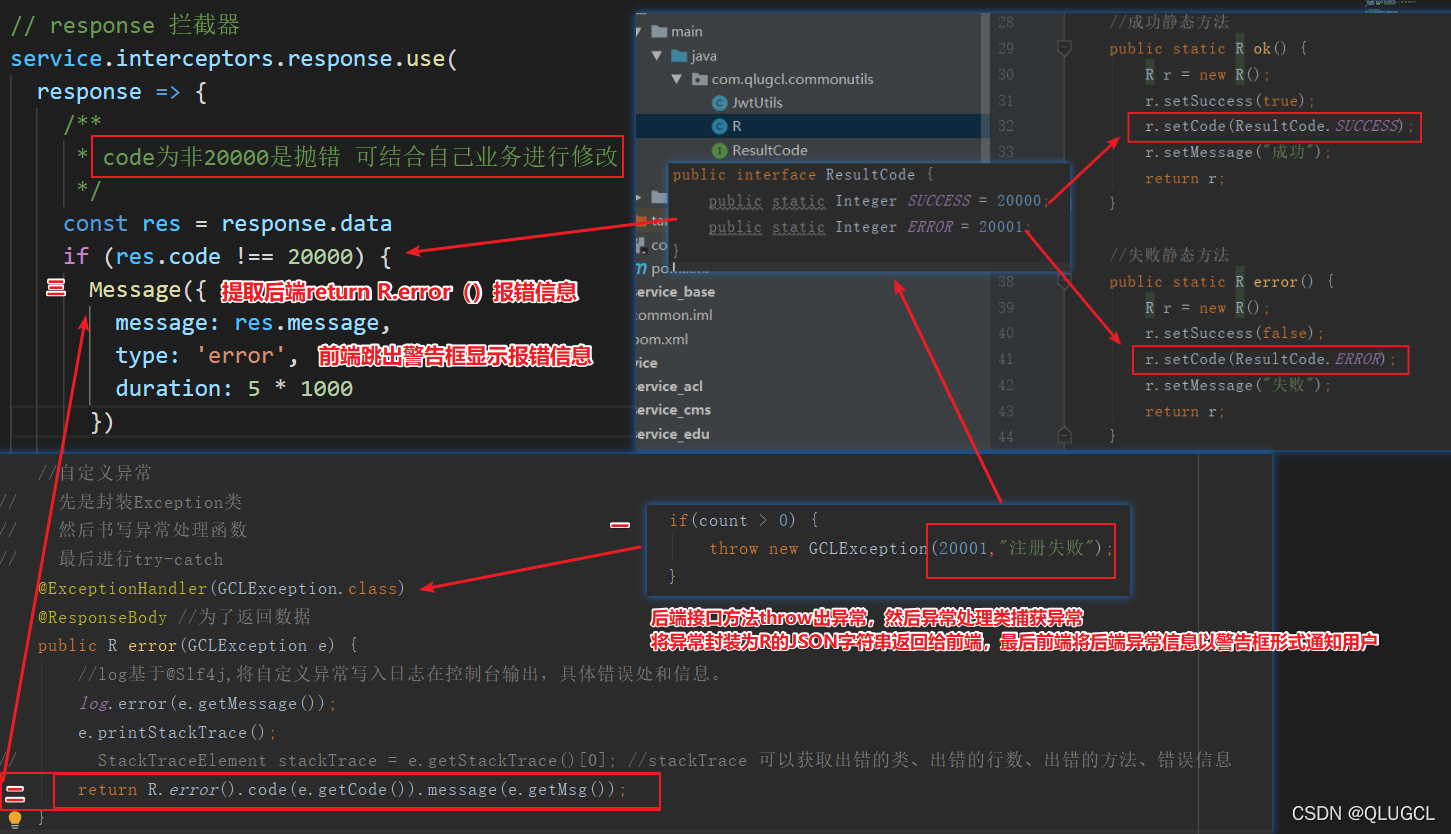Image resolution: width=1451 pixels, height=834 pixels.
Task: Click 'public R error(GCLException e) {' line
Action: 198,646
